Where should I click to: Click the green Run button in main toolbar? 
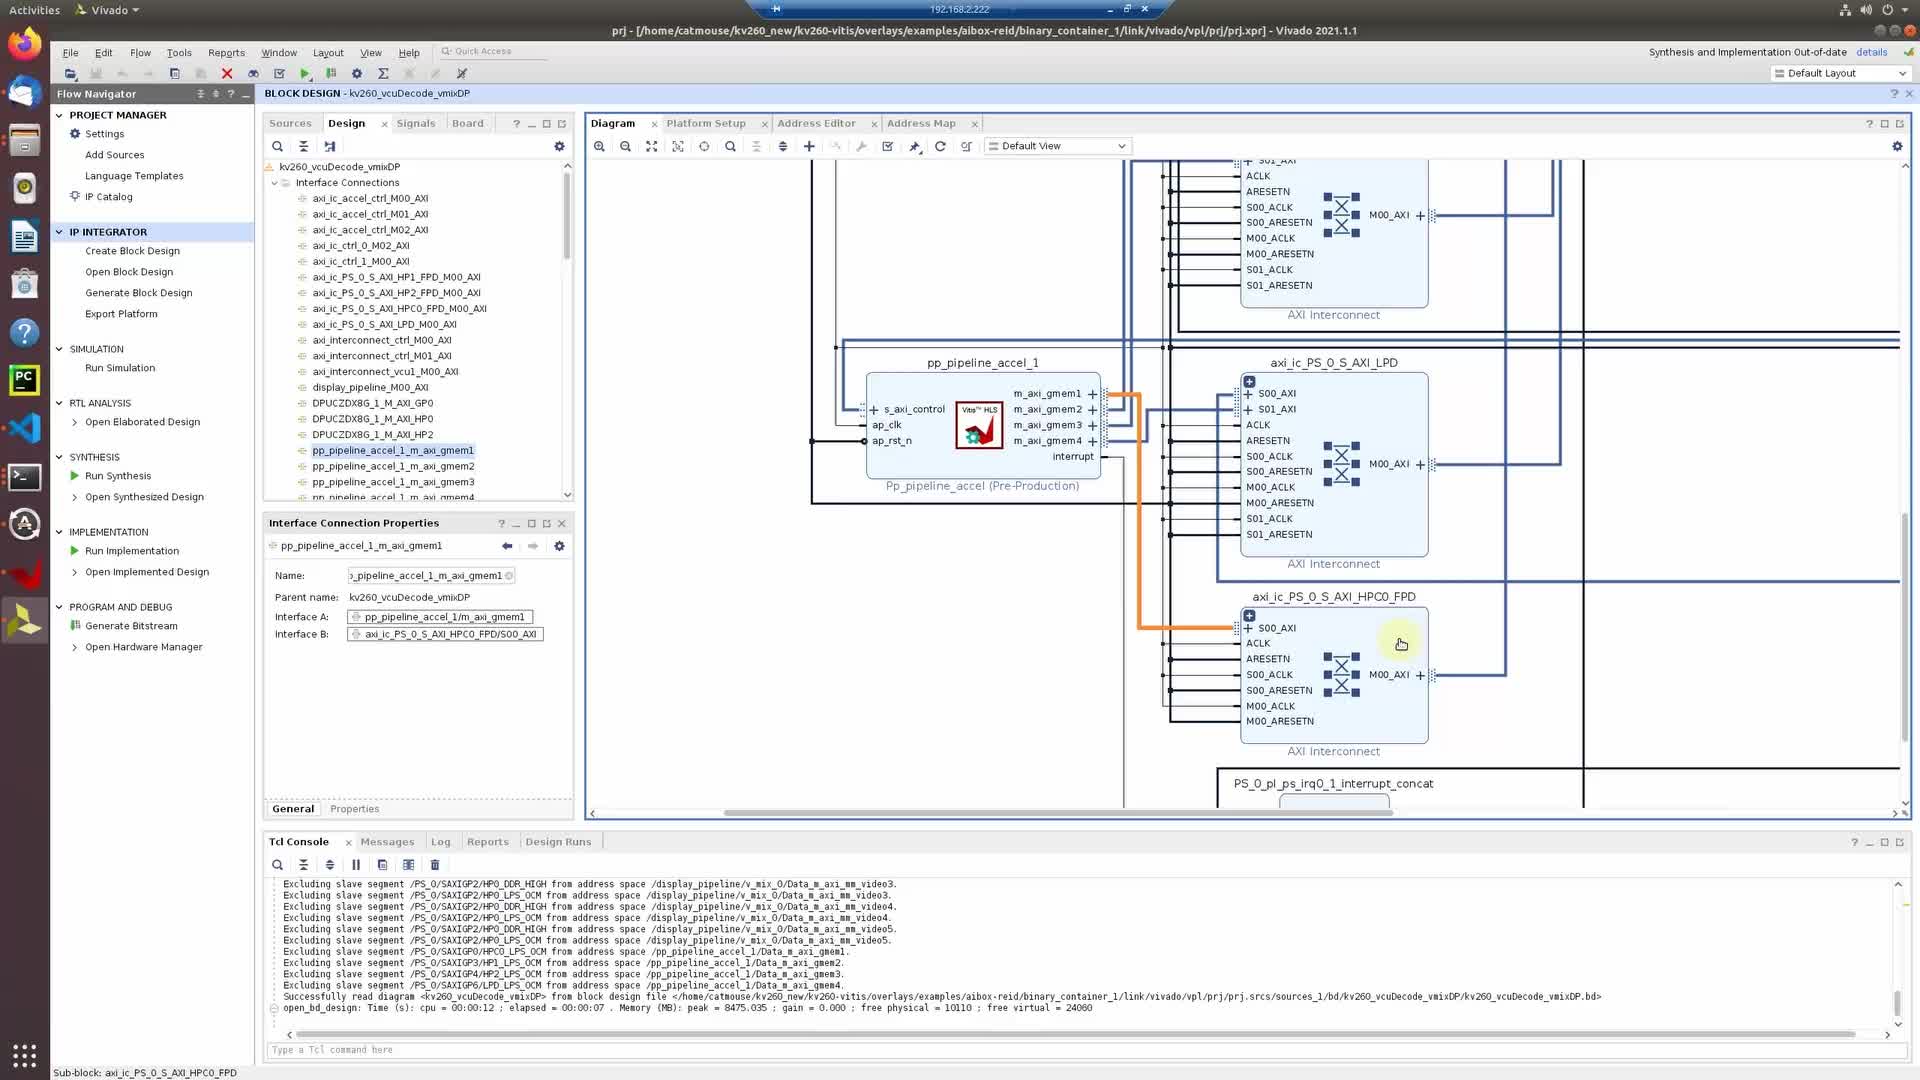(305, 74)
